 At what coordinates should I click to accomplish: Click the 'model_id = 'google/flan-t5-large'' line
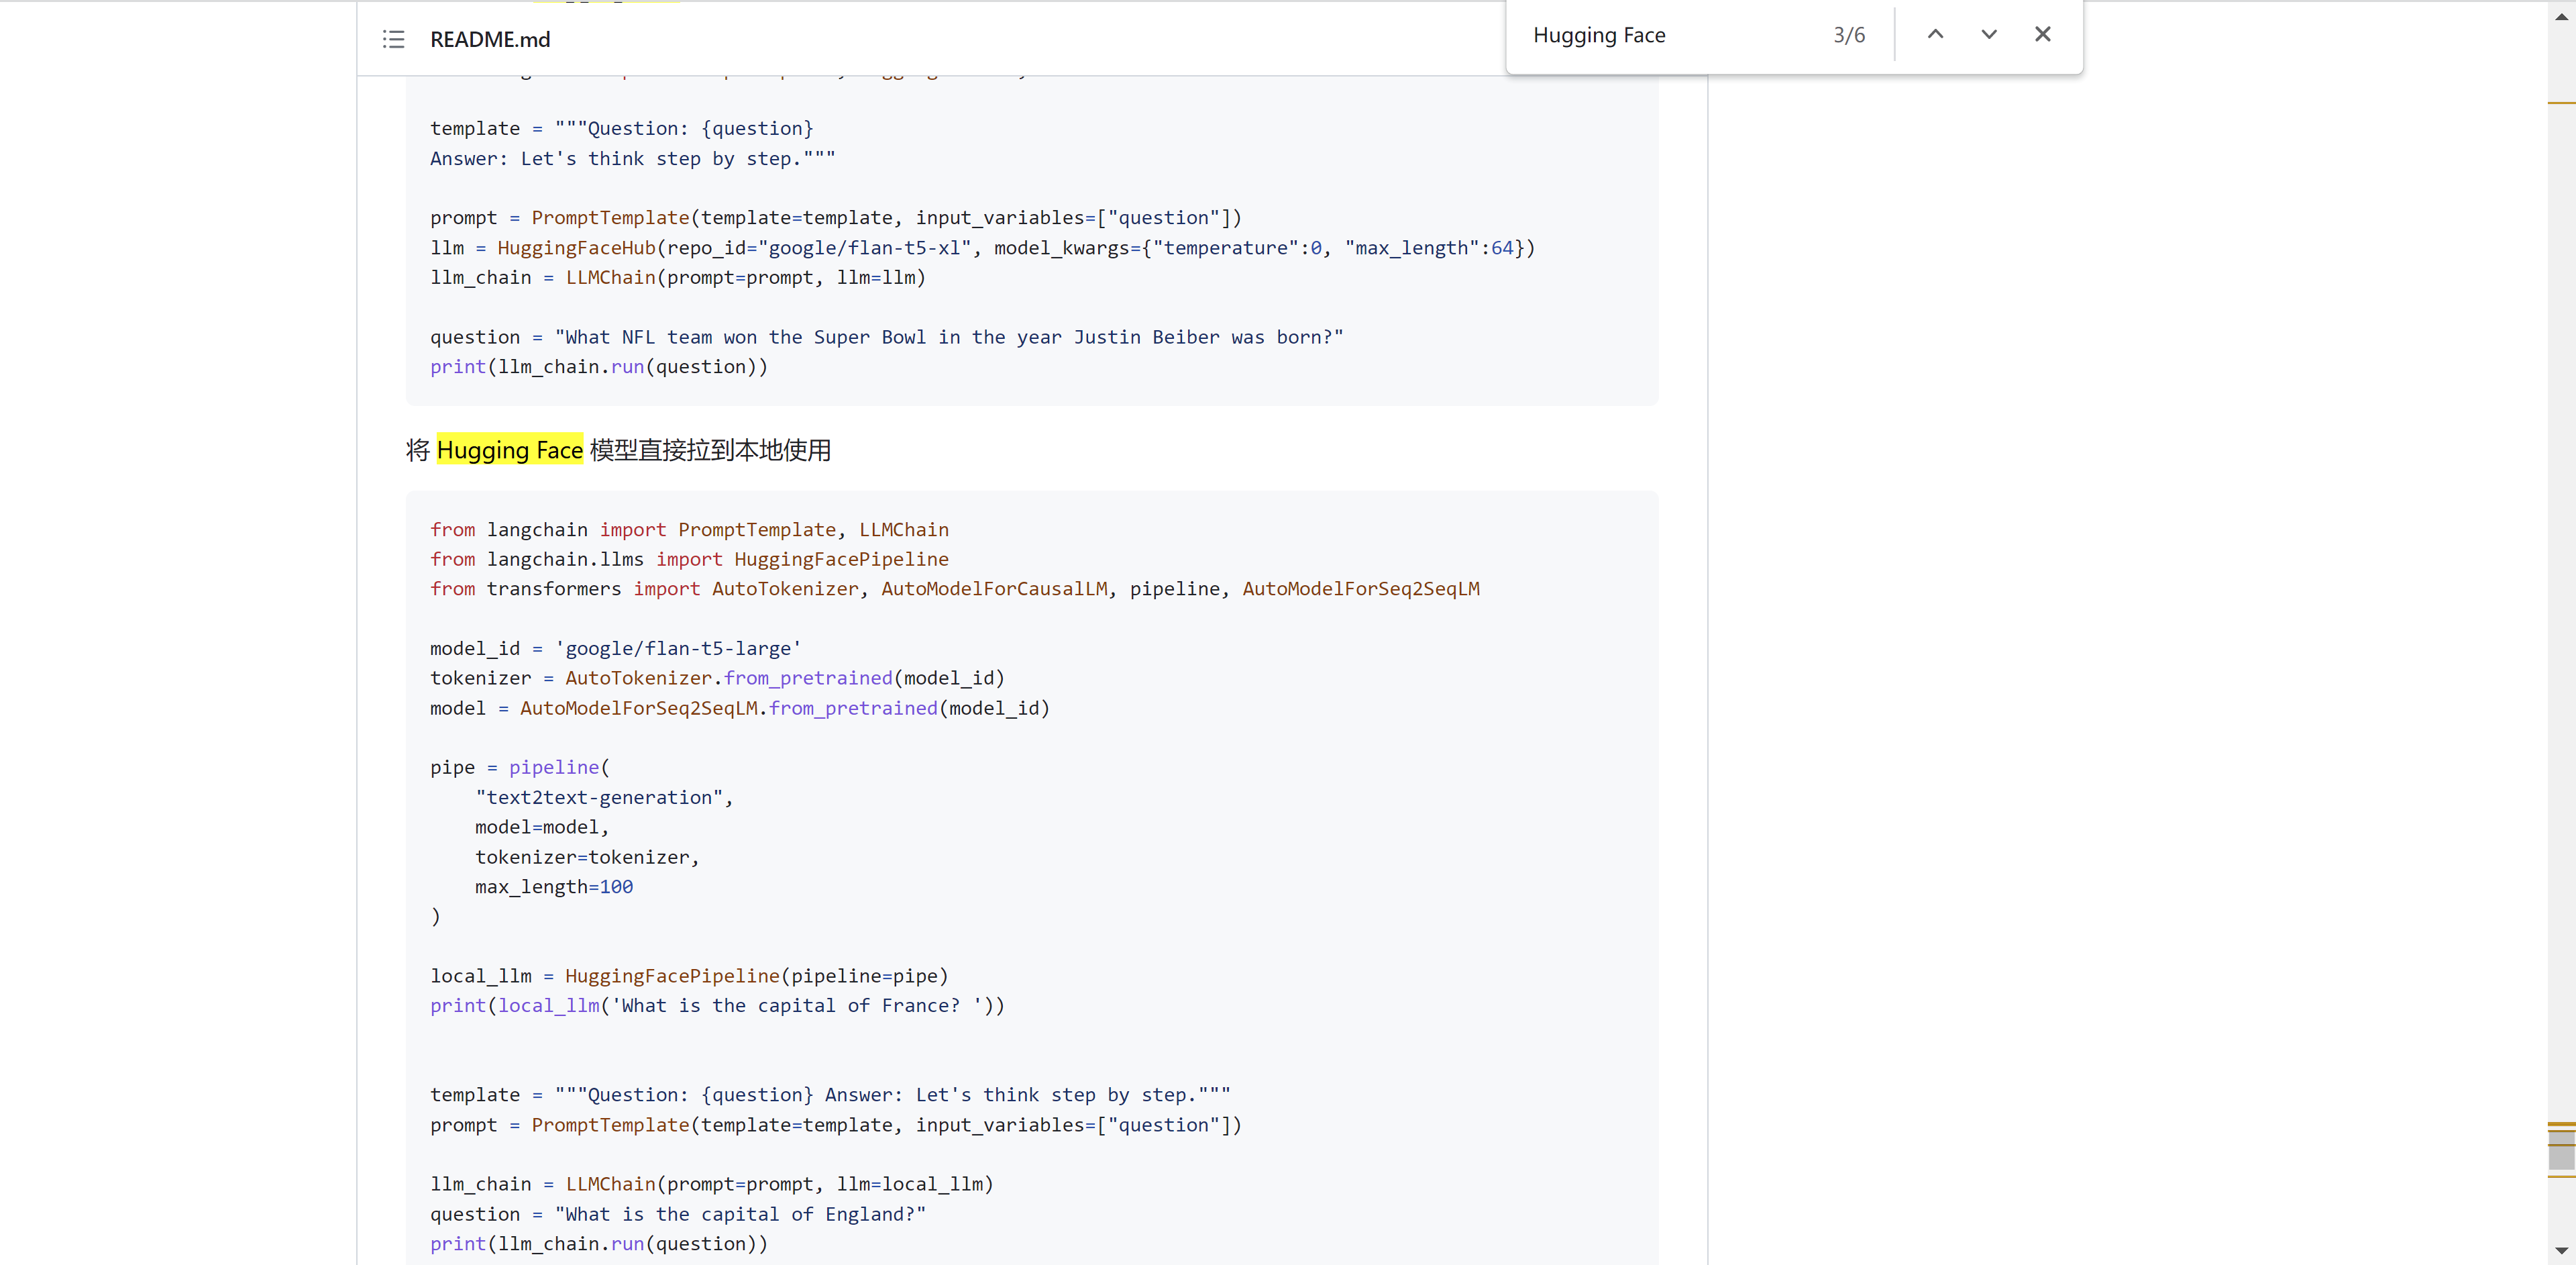click(615, 648)
